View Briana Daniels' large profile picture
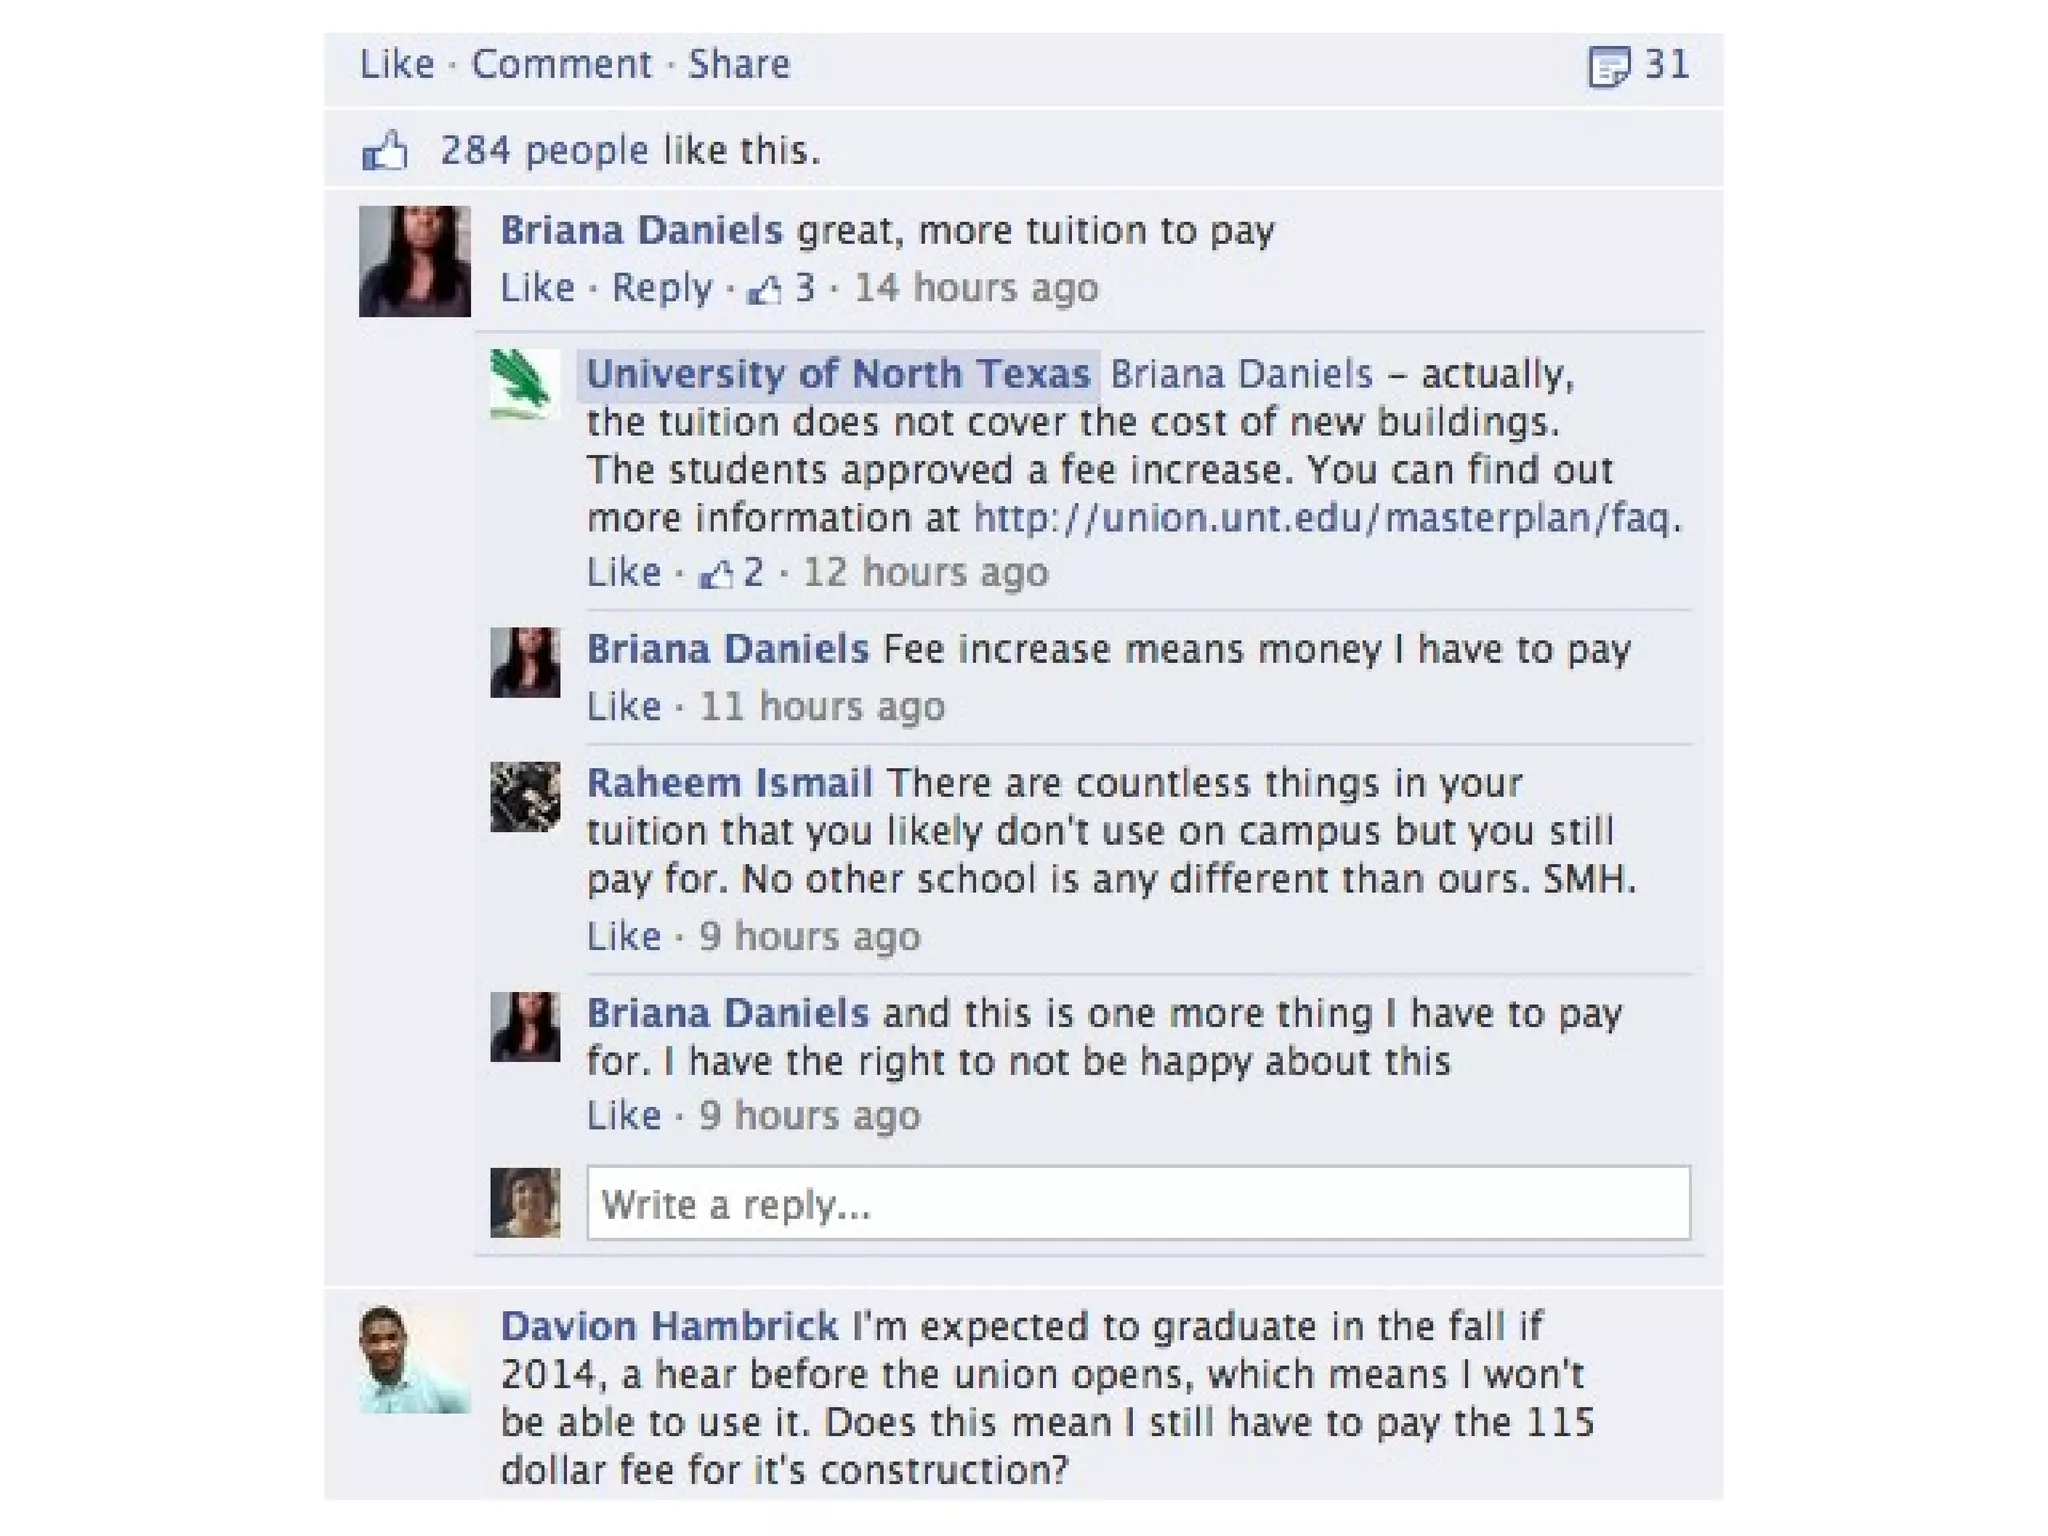Viewport: 2048px width, 1536px height. coord(414,261)
